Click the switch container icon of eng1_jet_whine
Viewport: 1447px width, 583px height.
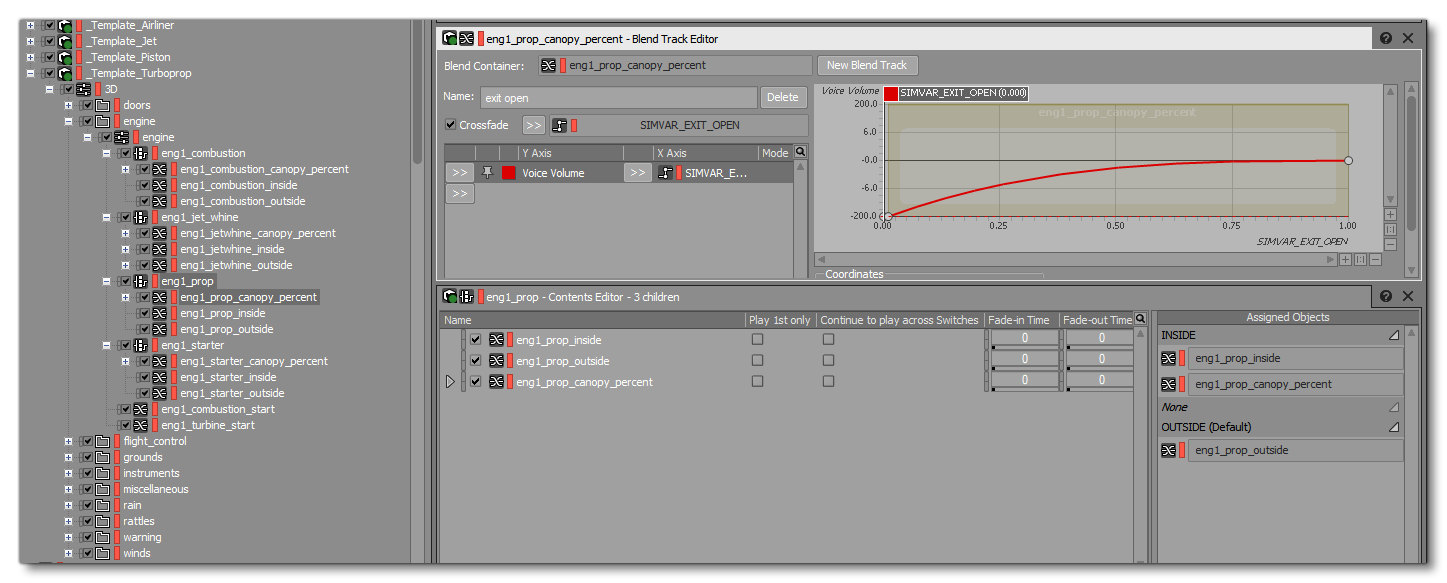140,217
